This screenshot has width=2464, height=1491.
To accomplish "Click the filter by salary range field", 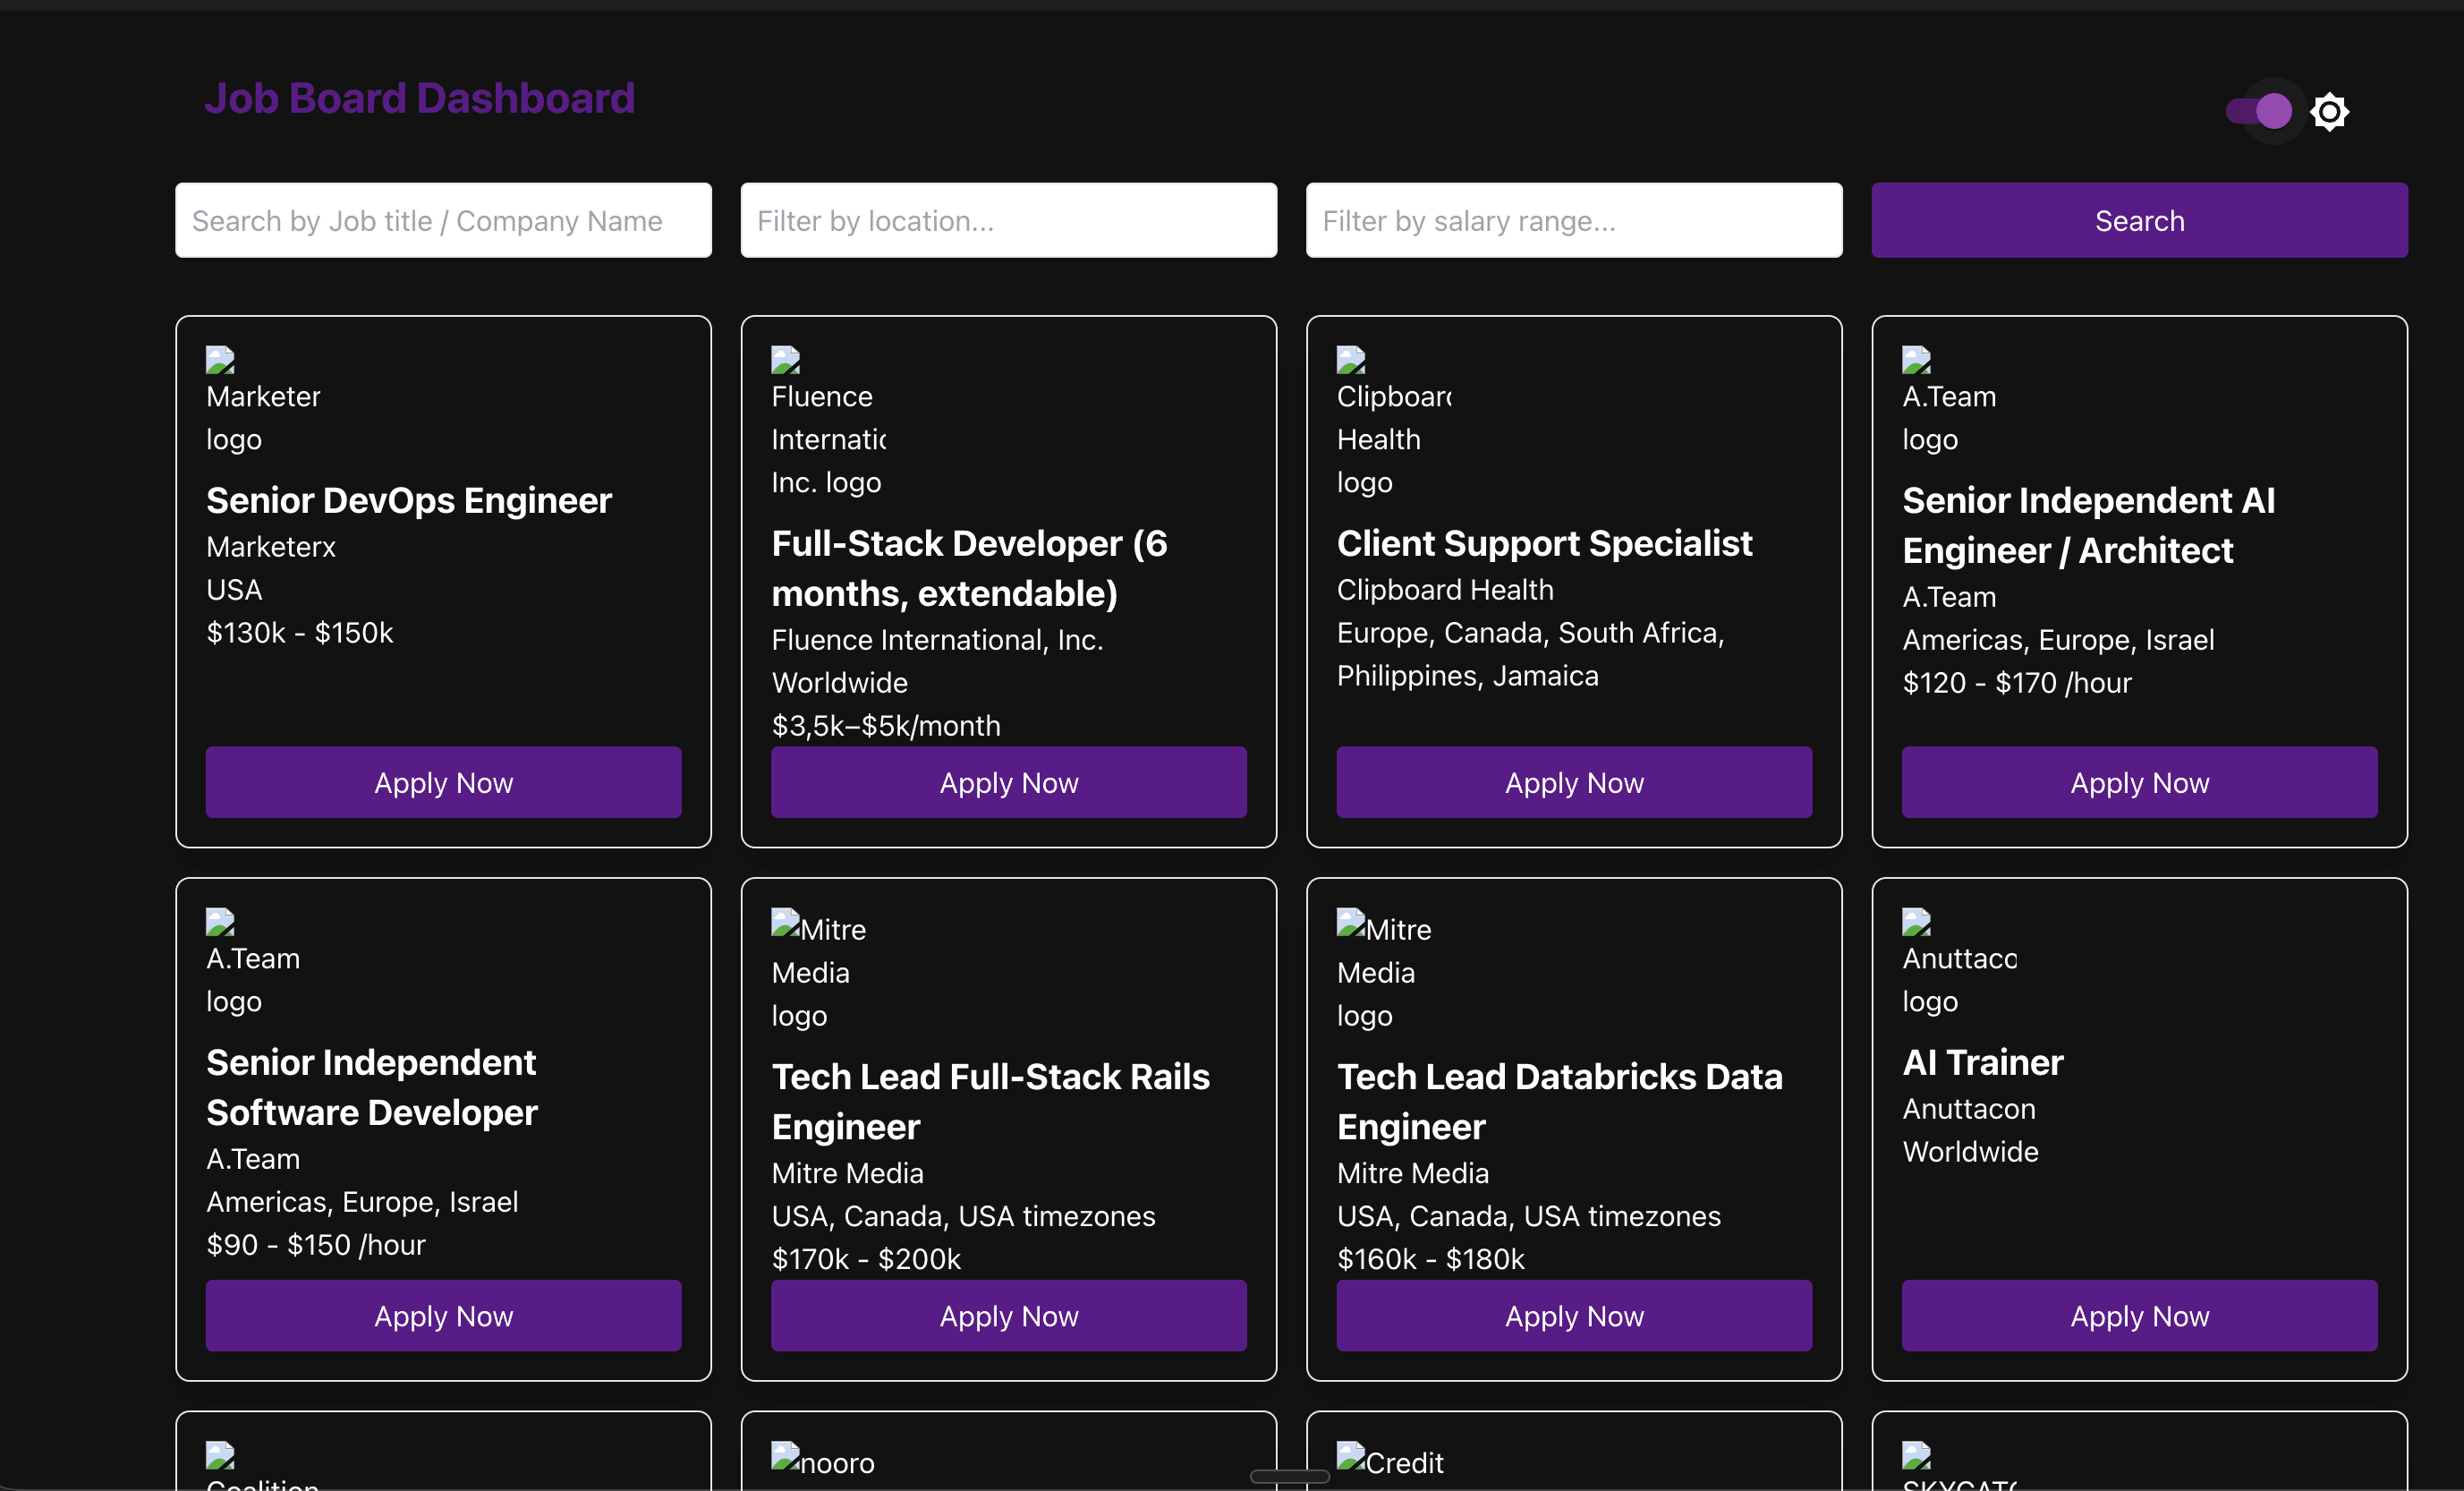I will (x=1574, y=220).
